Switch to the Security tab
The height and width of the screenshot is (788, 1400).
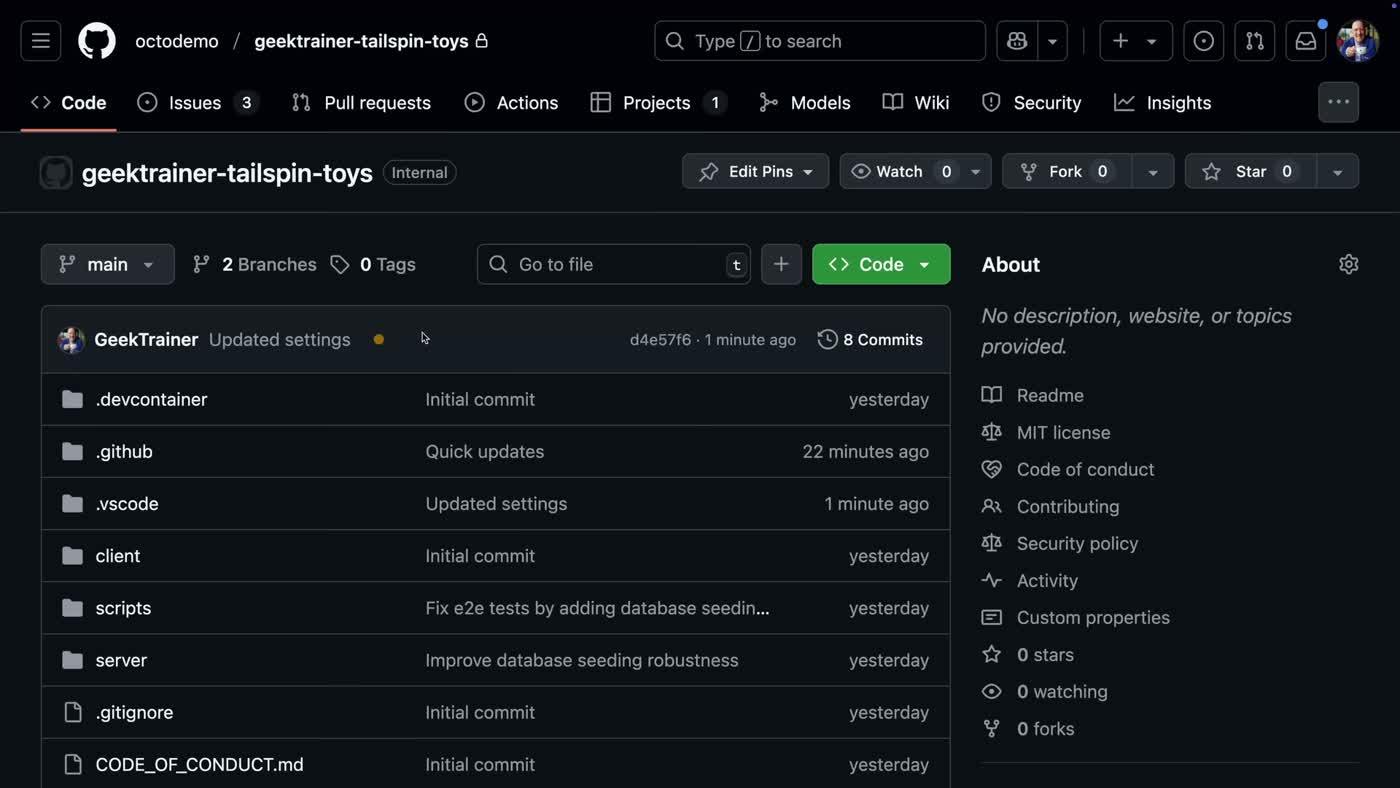[x=1032, y=102]
